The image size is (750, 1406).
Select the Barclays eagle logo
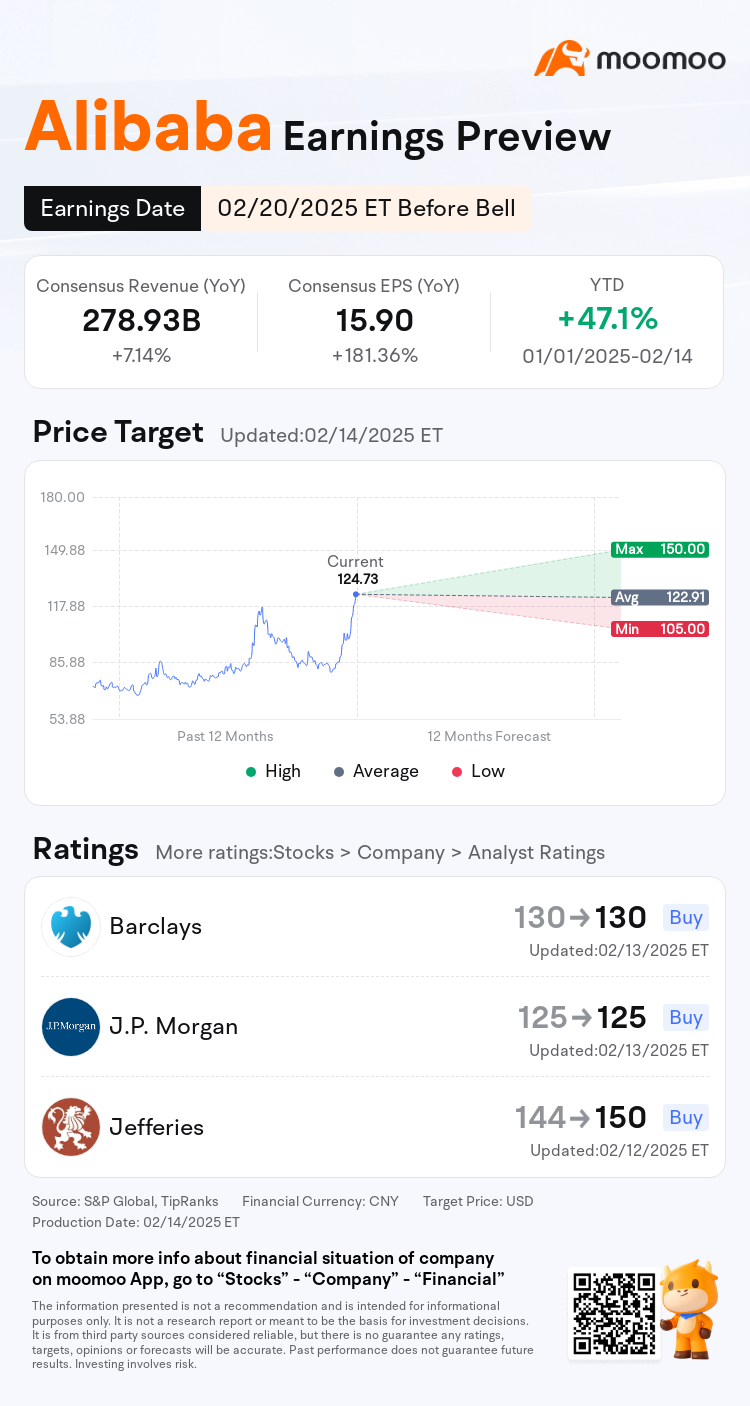coord(71,927)
